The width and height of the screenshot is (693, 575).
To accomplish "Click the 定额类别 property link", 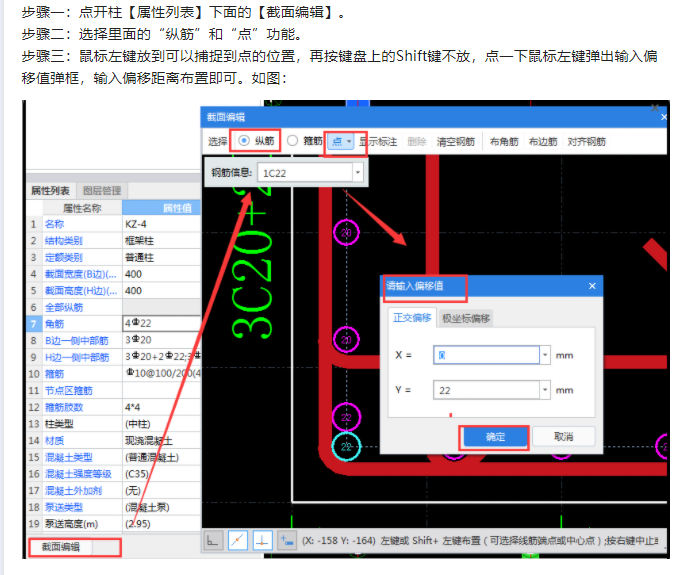I will 64,258.
